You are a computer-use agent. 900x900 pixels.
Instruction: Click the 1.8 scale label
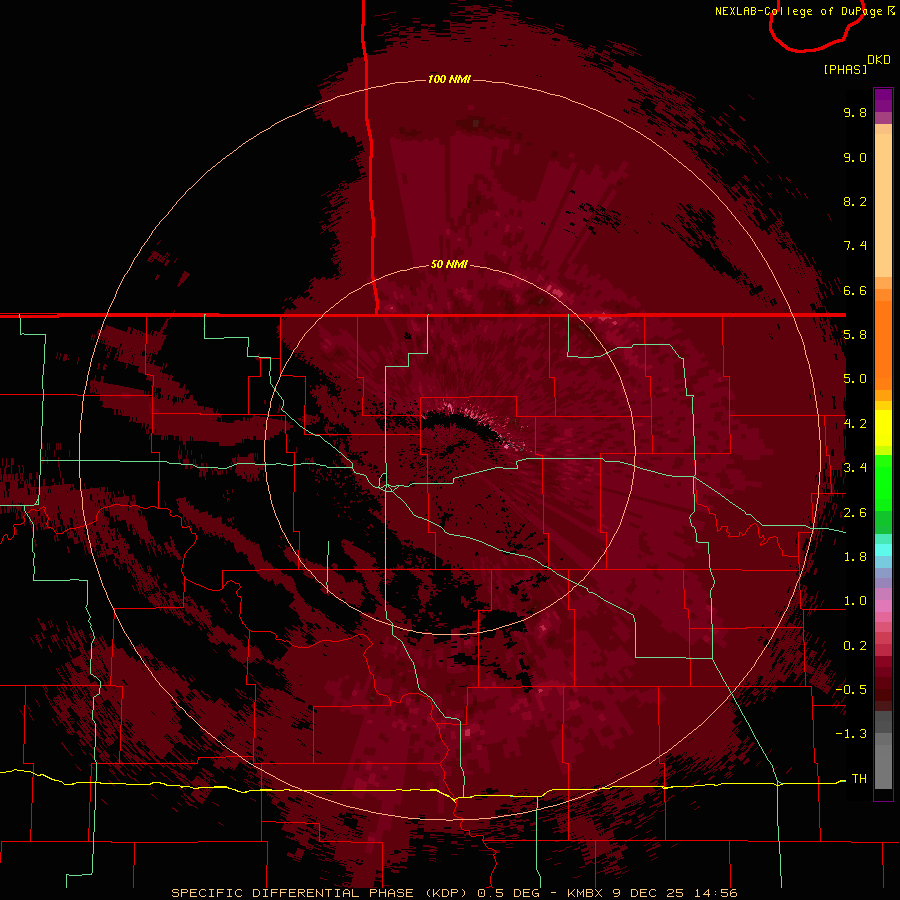(855, 557)
